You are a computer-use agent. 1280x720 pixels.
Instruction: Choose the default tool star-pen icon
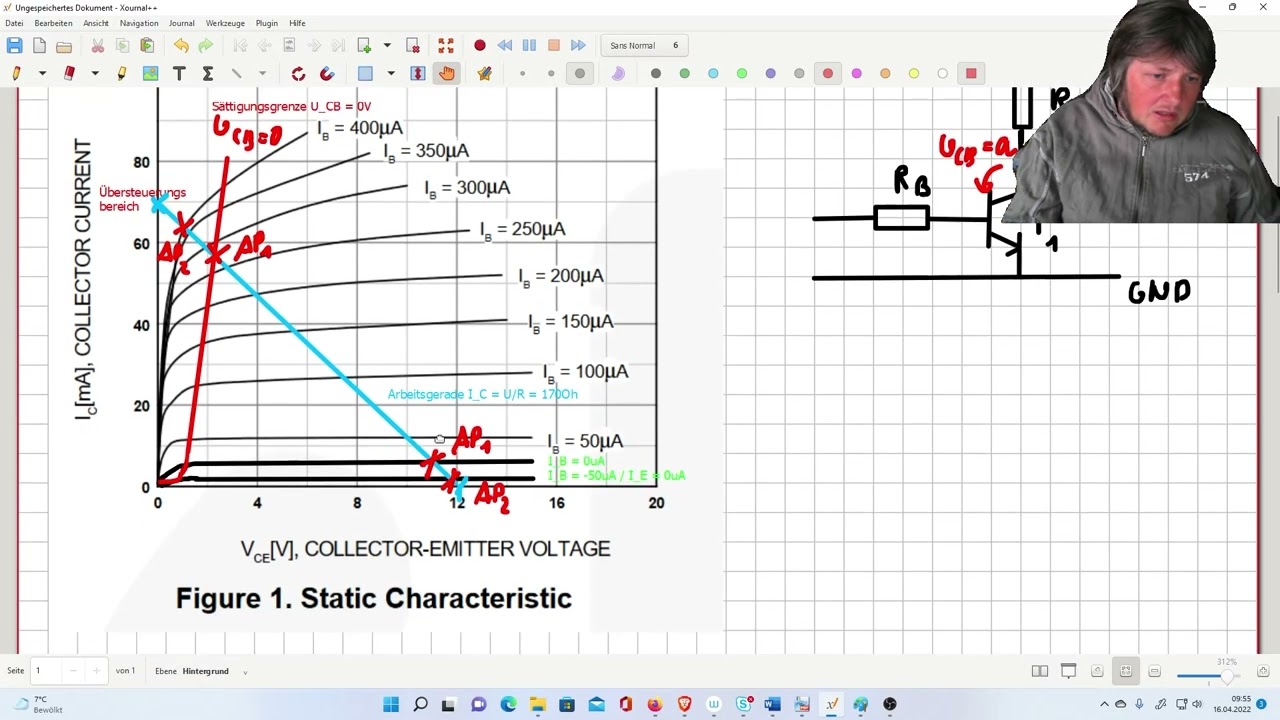tap(485, 73)
